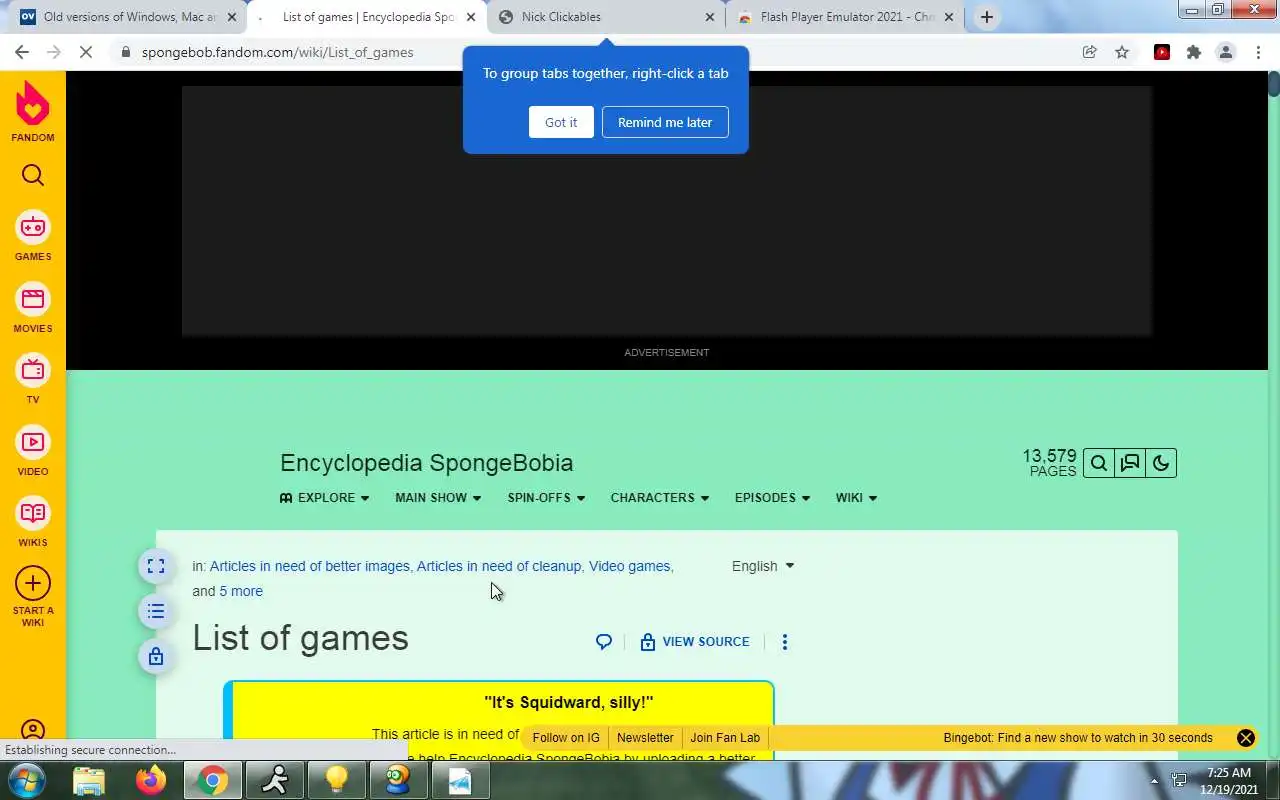Click the browser back arrow

[22, 52]
